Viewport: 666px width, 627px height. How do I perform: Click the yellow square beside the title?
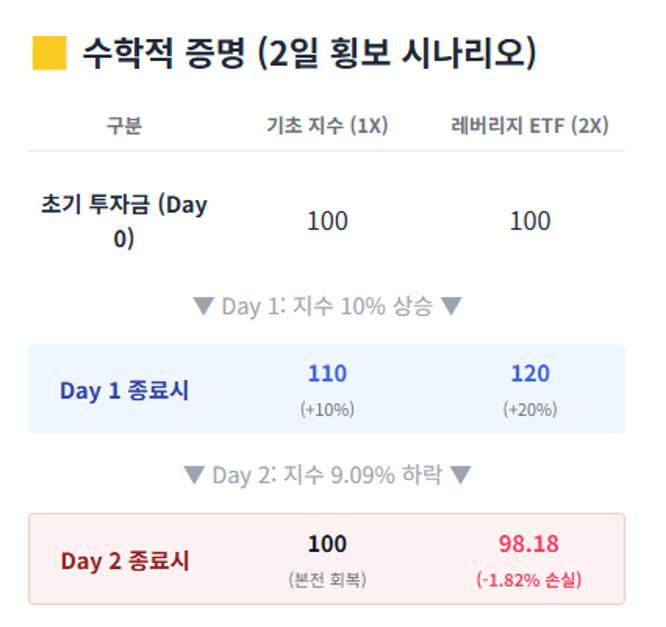(x=49, y=53)
